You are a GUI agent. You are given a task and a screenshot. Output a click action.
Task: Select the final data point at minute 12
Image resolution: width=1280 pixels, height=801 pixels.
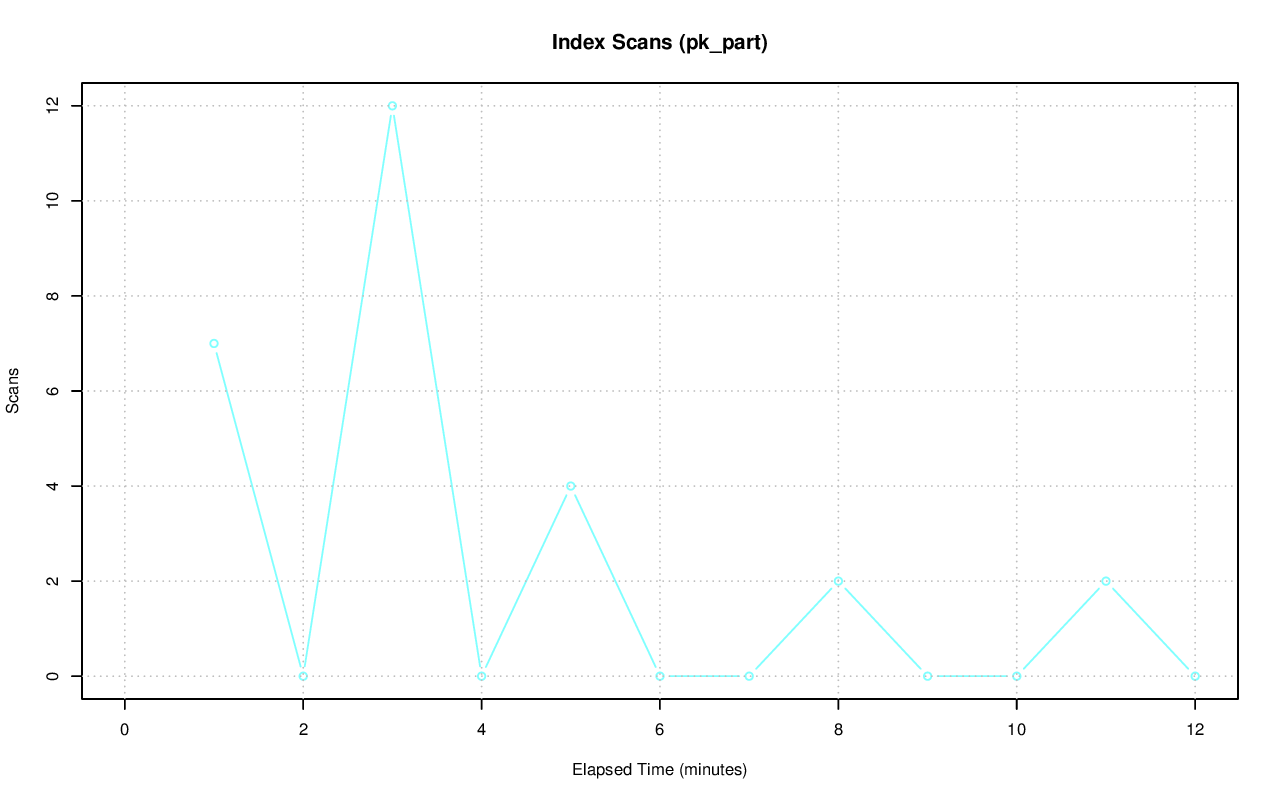point(1195,676)
